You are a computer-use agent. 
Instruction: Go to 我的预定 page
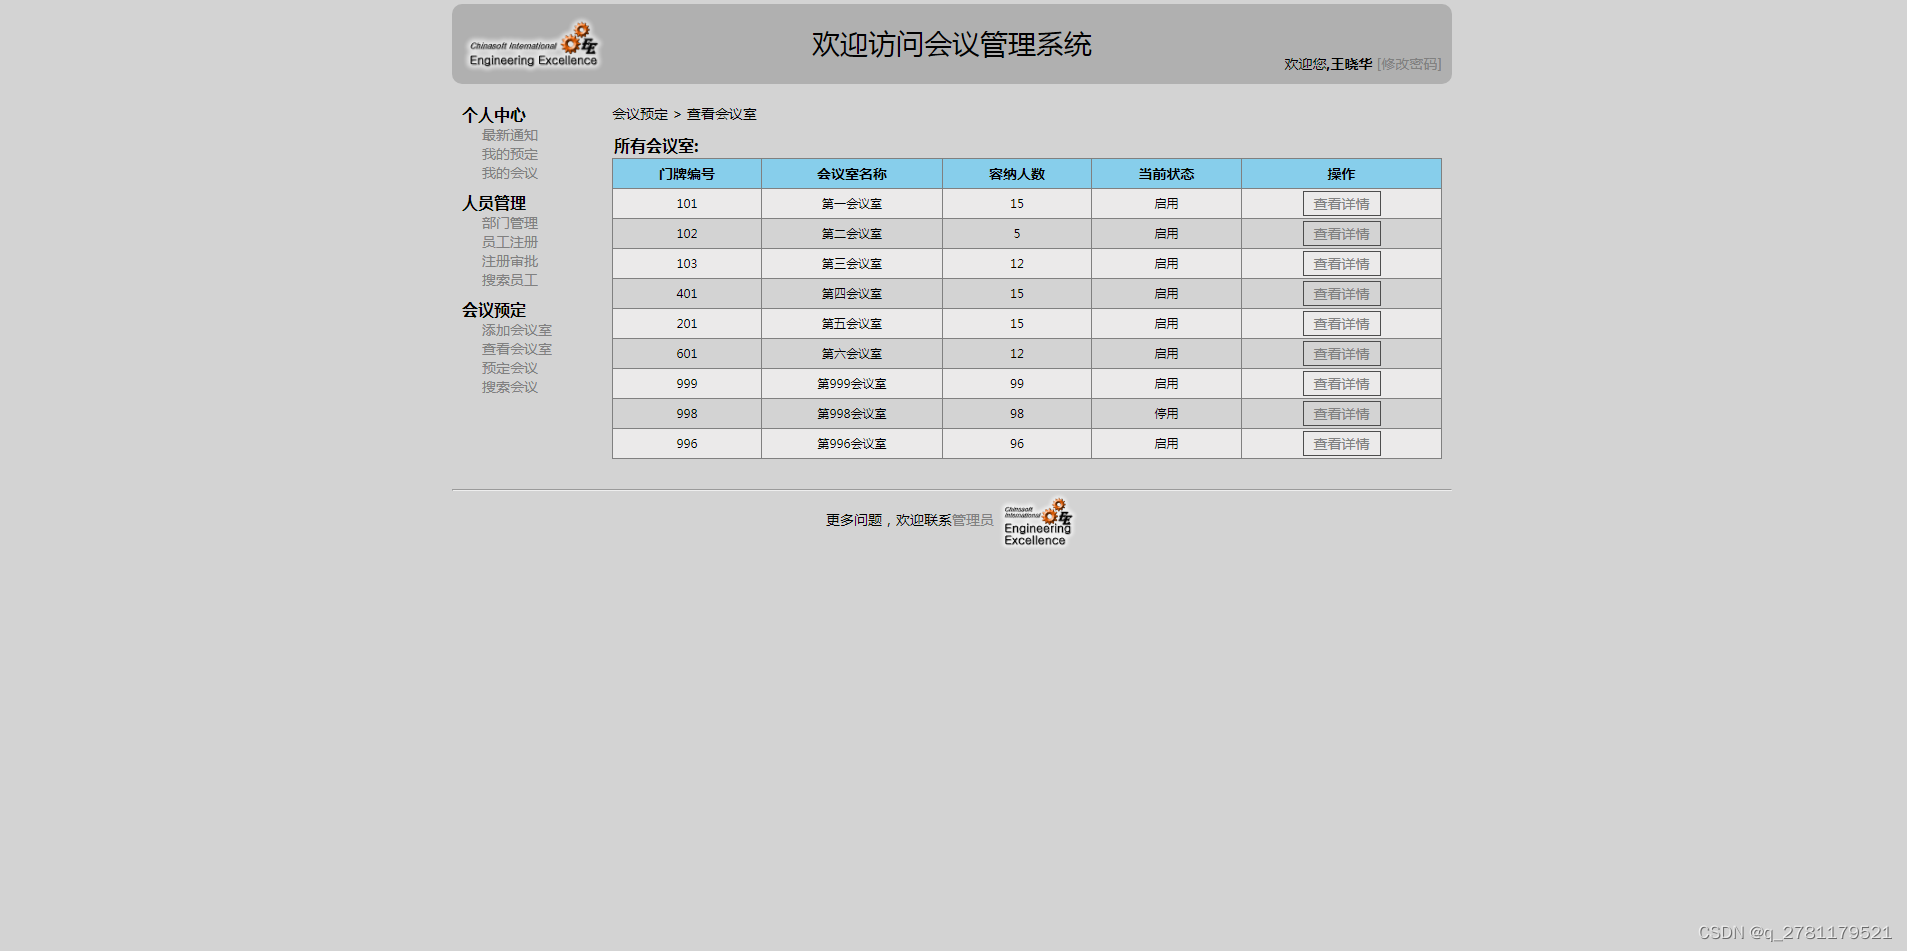[x=510, y=154]
